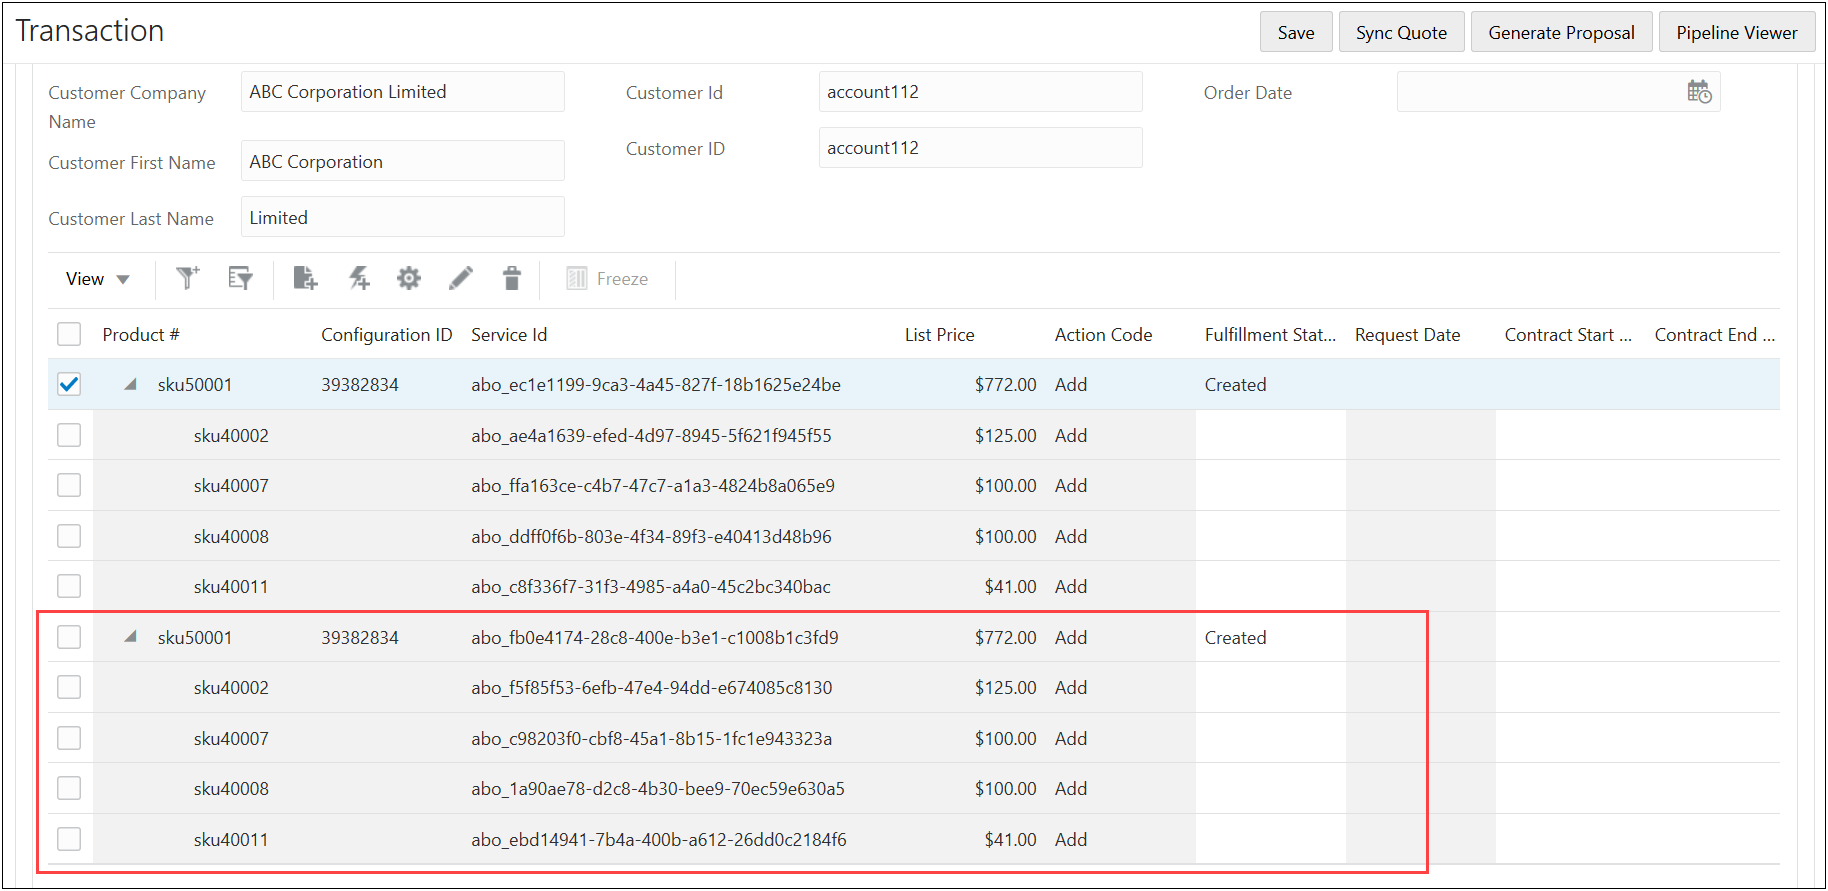Collapse the second sku50001 product tree
Viewport: 1828px width, 891px height.
130,637
